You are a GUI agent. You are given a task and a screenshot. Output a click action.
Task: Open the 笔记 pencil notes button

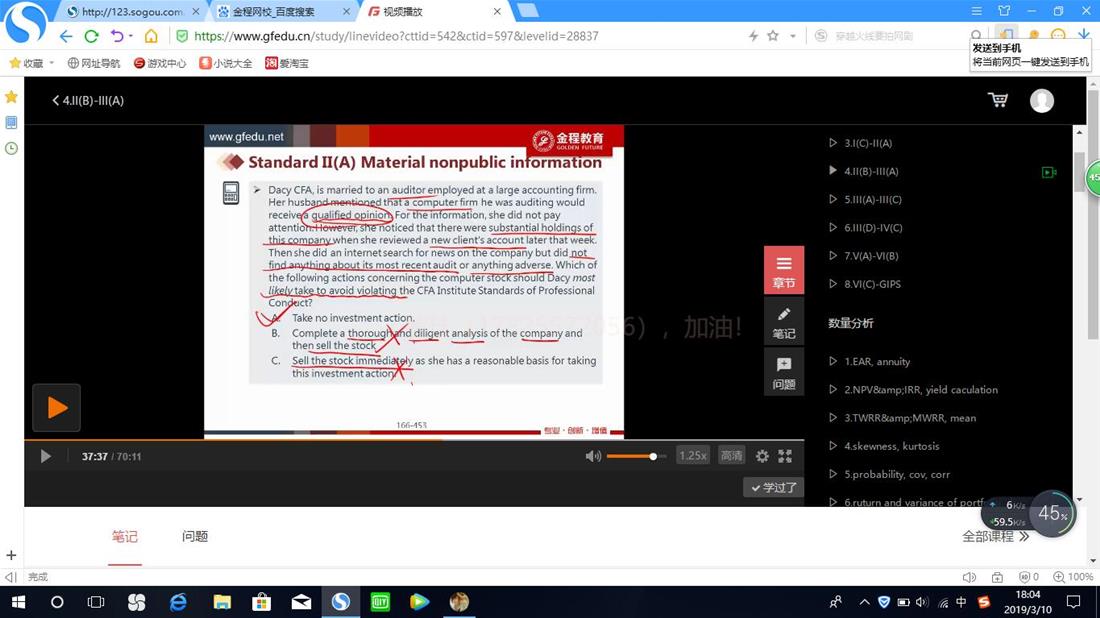point(784,321)
